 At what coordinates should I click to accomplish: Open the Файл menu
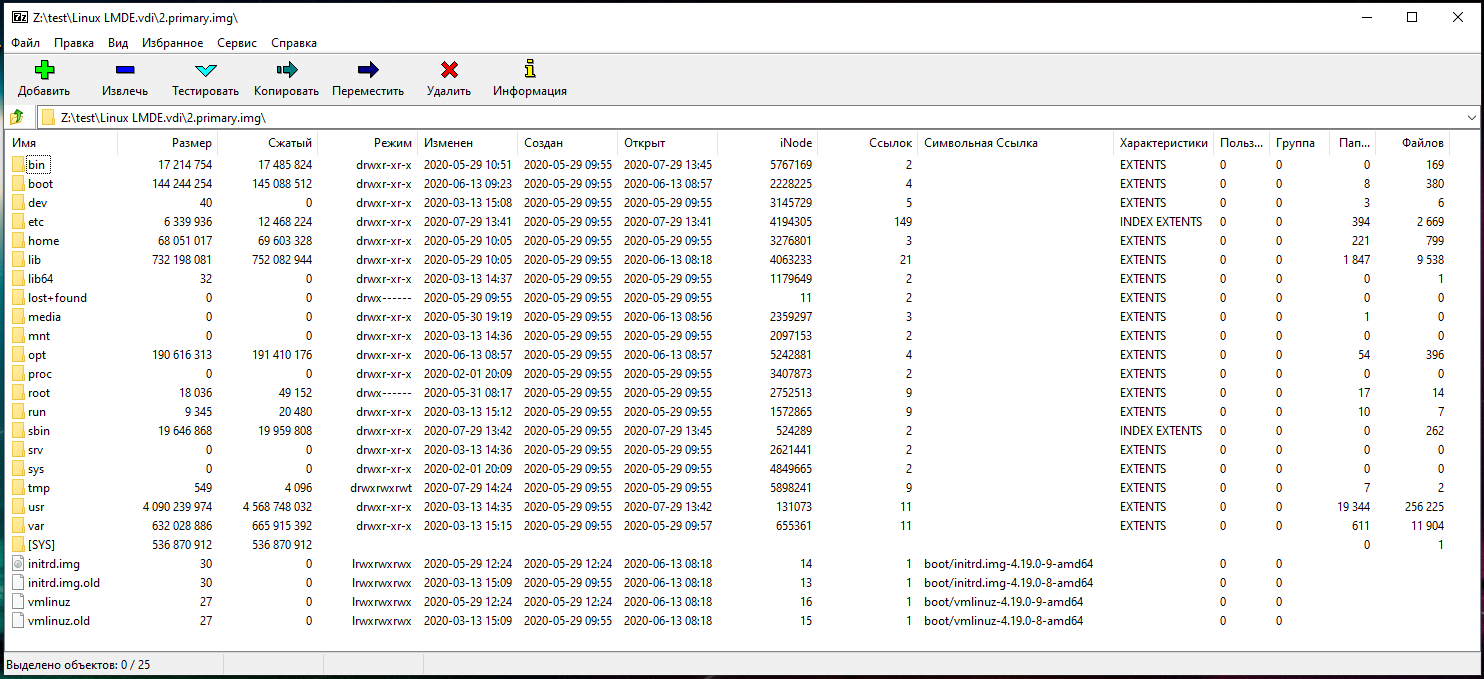click(26, 43)
